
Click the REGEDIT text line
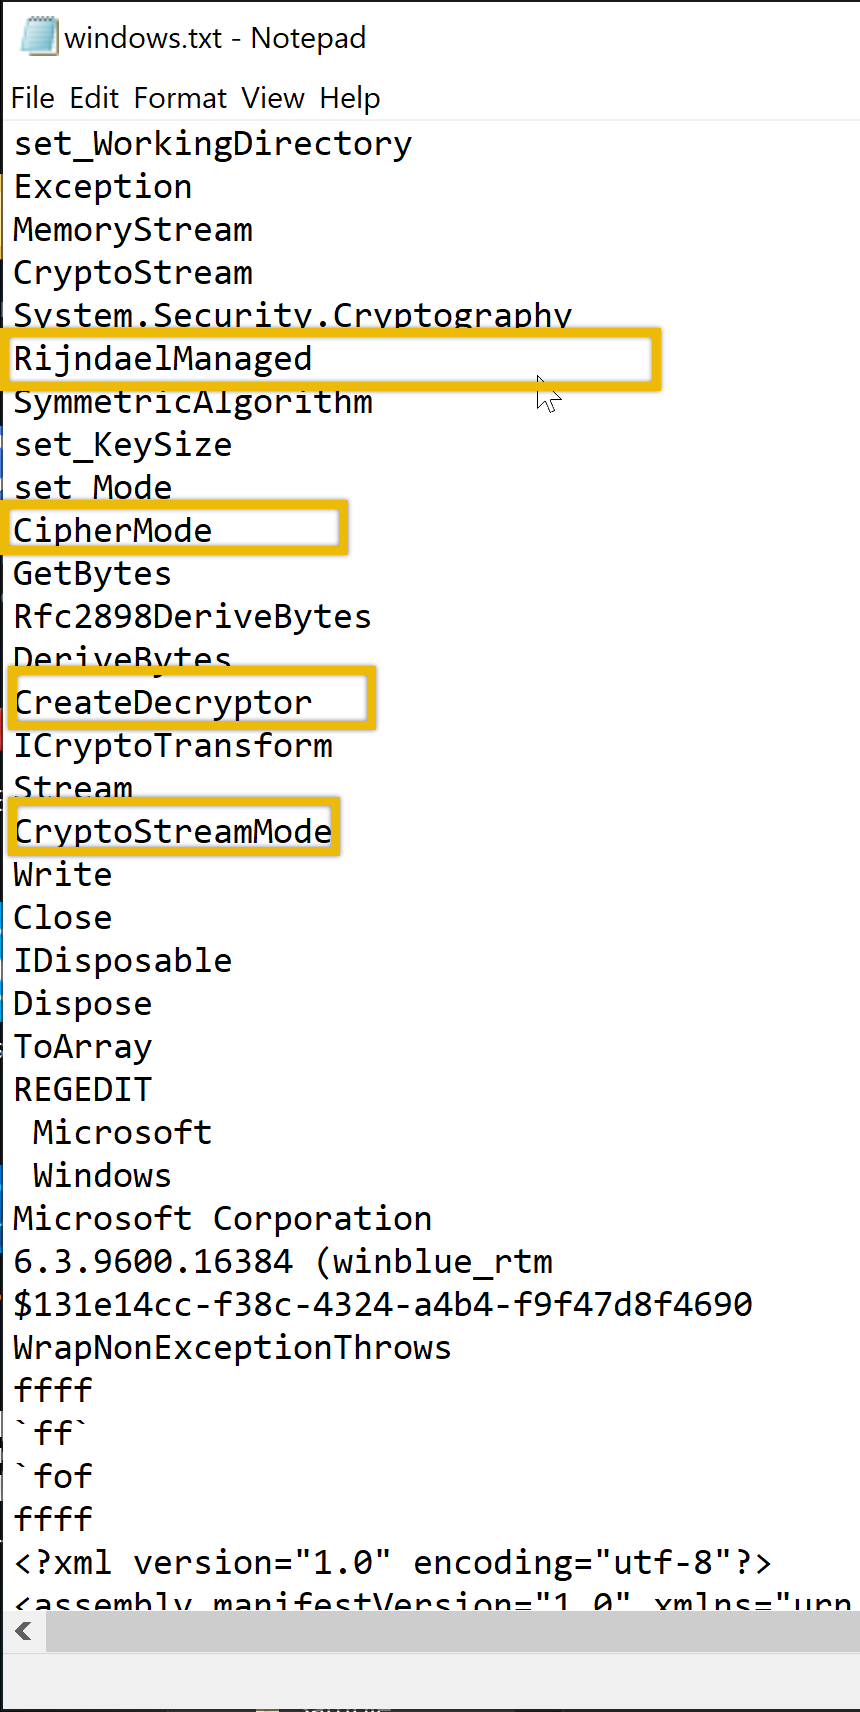point(83,1089)
